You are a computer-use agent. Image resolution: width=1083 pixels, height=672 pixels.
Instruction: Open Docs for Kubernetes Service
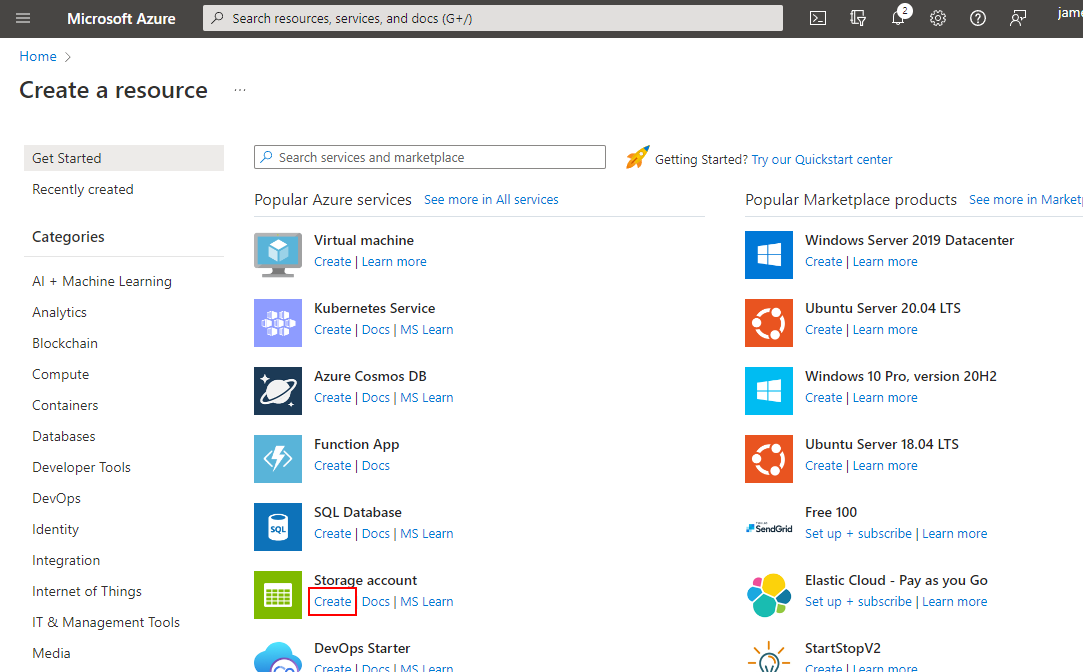click(x=376, y=329)
